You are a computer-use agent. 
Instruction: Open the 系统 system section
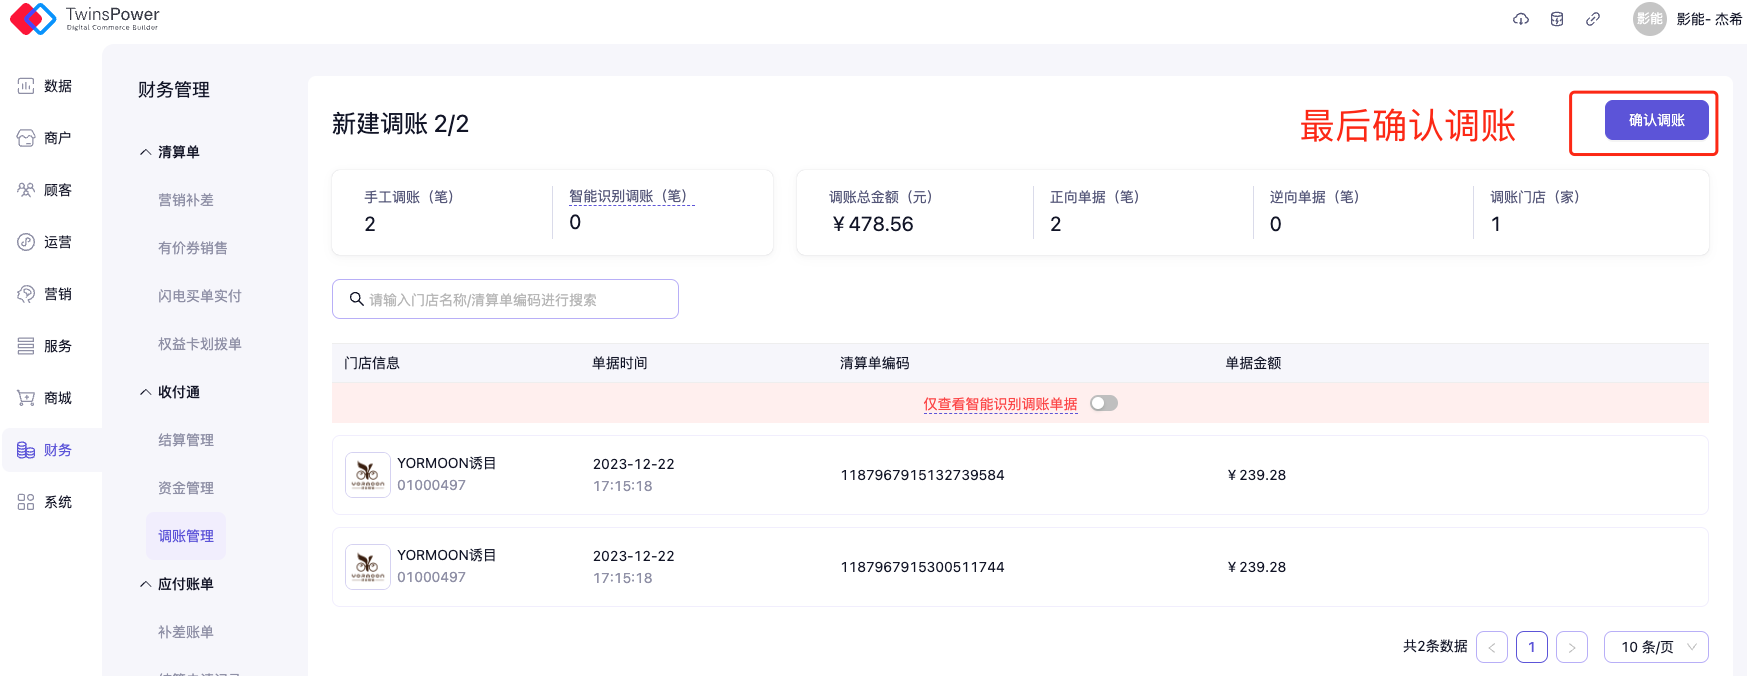click(46, 502)
